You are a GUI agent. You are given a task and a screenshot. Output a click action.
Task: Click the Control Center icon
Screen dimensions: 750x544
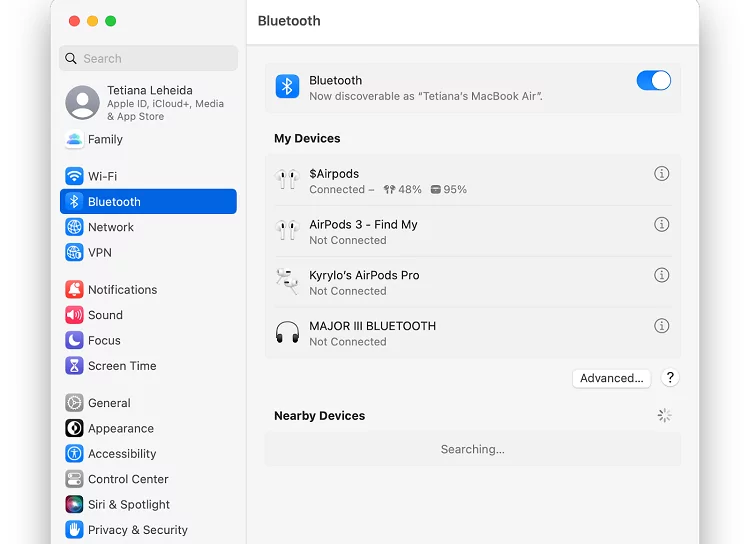point(74,479)
